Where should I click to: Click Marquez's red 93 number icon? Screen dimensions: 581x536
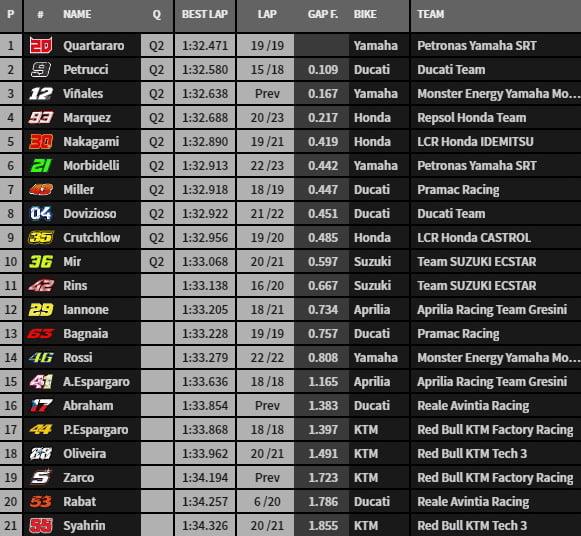coord(41,117)
